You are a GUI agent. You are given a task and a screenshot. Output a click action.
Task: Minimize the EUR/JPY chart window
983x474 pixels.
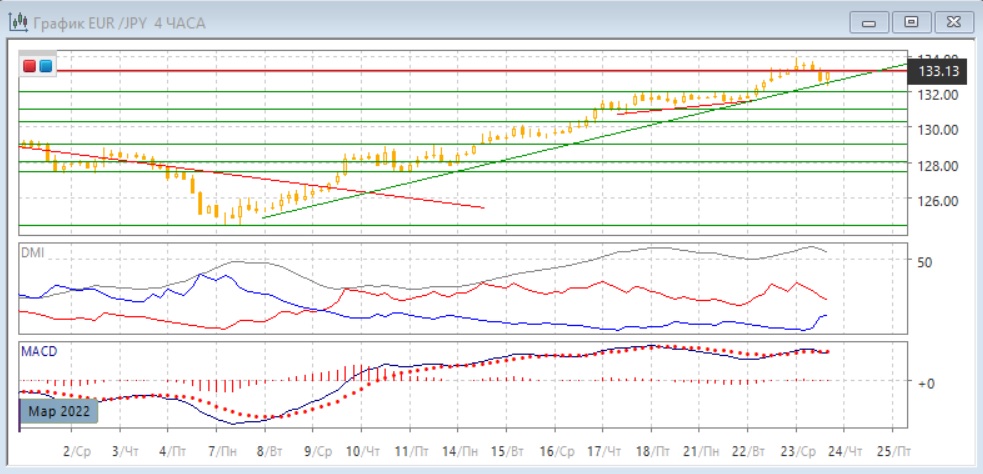[x=870, y=22]
